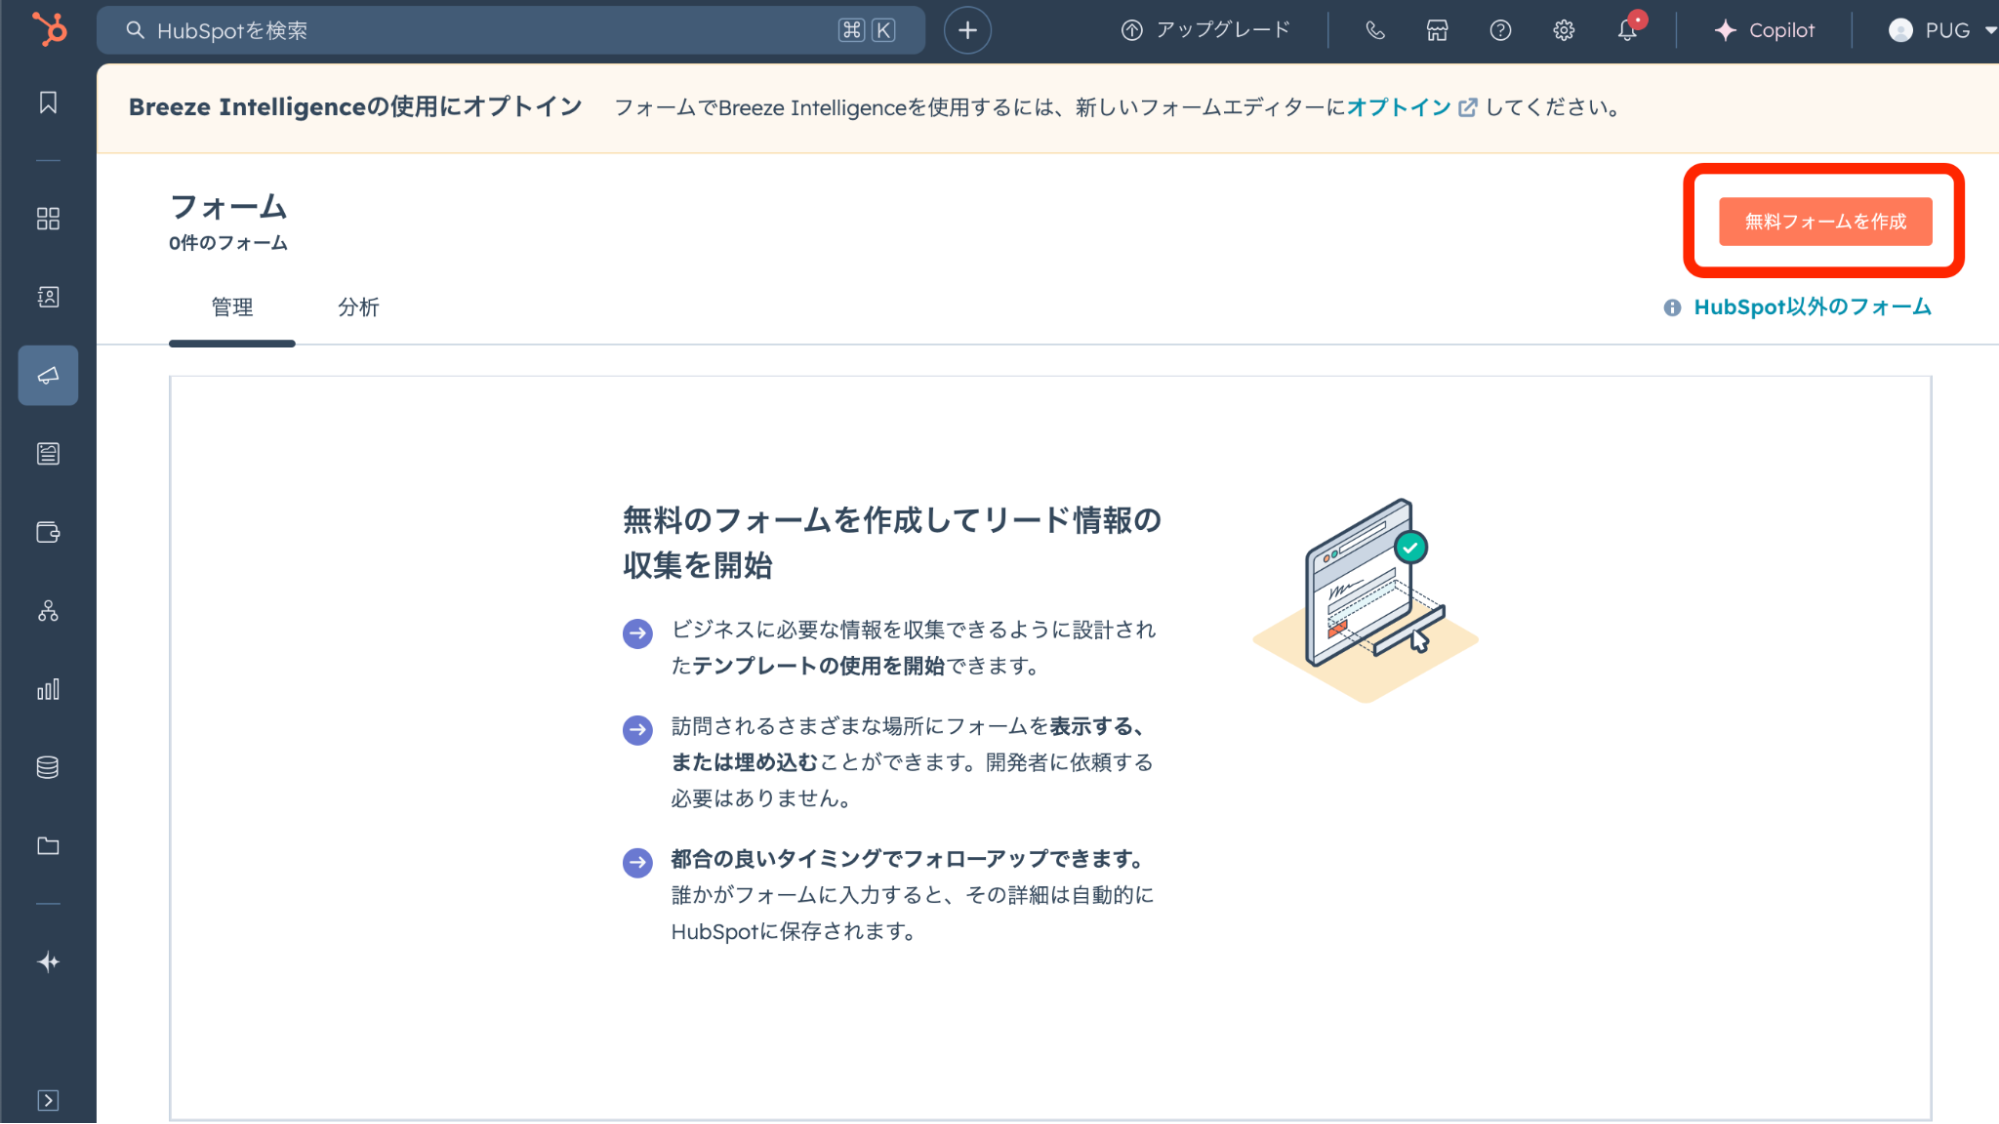This screenshot has width=1999, height=1124.
Task: Click the info icon beside HubSpot以外のフォーム
Action: (1672, 308)
